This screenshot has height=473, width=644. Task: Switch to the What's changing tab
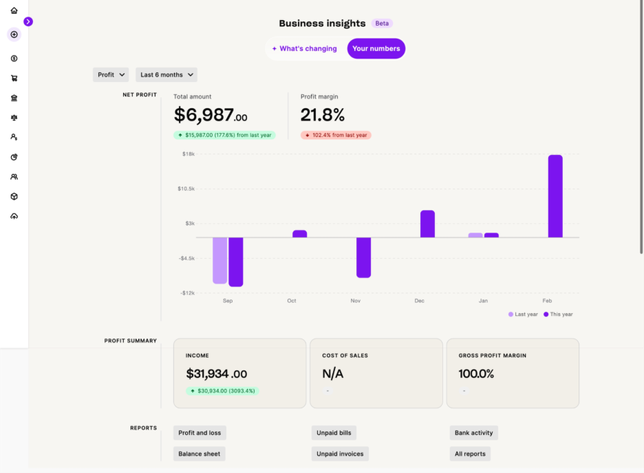(x=305, y=48)
